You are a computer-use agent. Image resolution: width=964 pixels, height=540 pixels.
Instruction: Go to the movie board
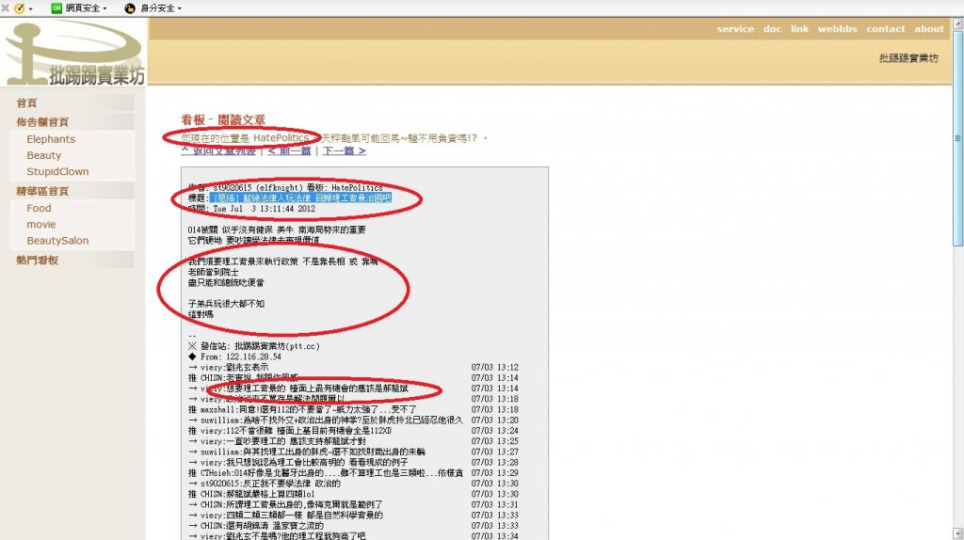[41, 224]
